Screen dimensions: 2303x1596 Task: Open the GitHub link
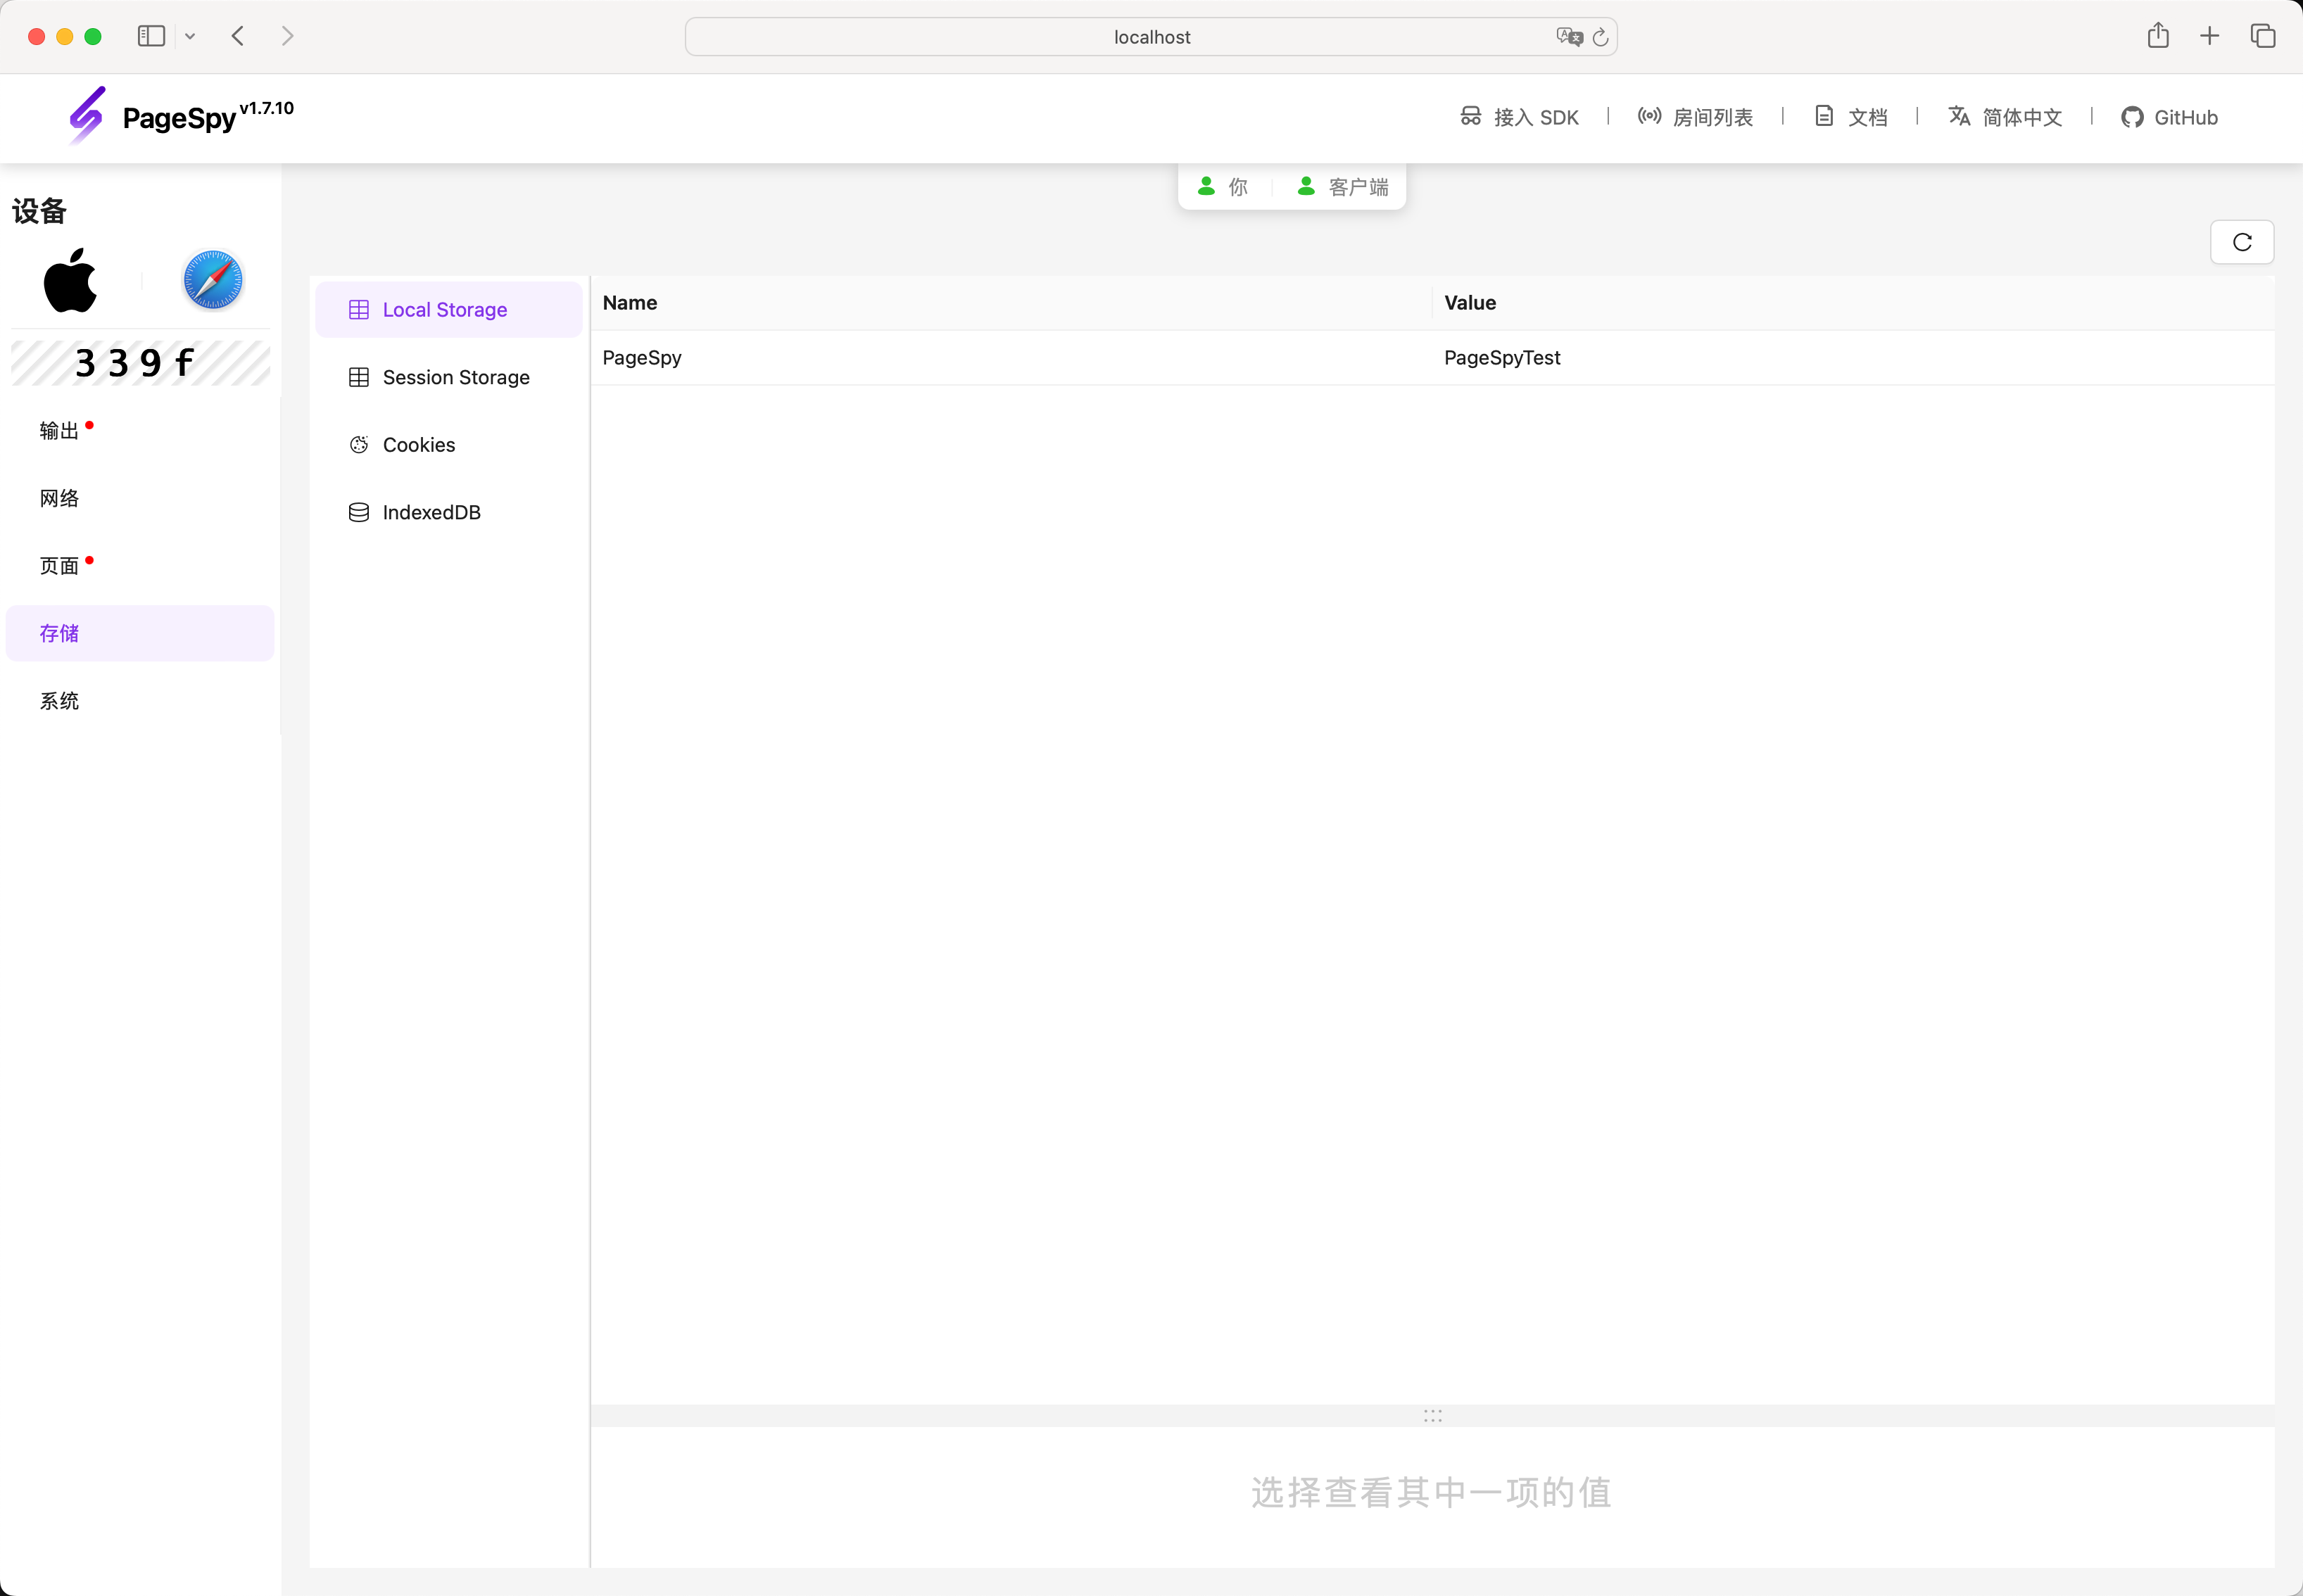point(2169,117)
